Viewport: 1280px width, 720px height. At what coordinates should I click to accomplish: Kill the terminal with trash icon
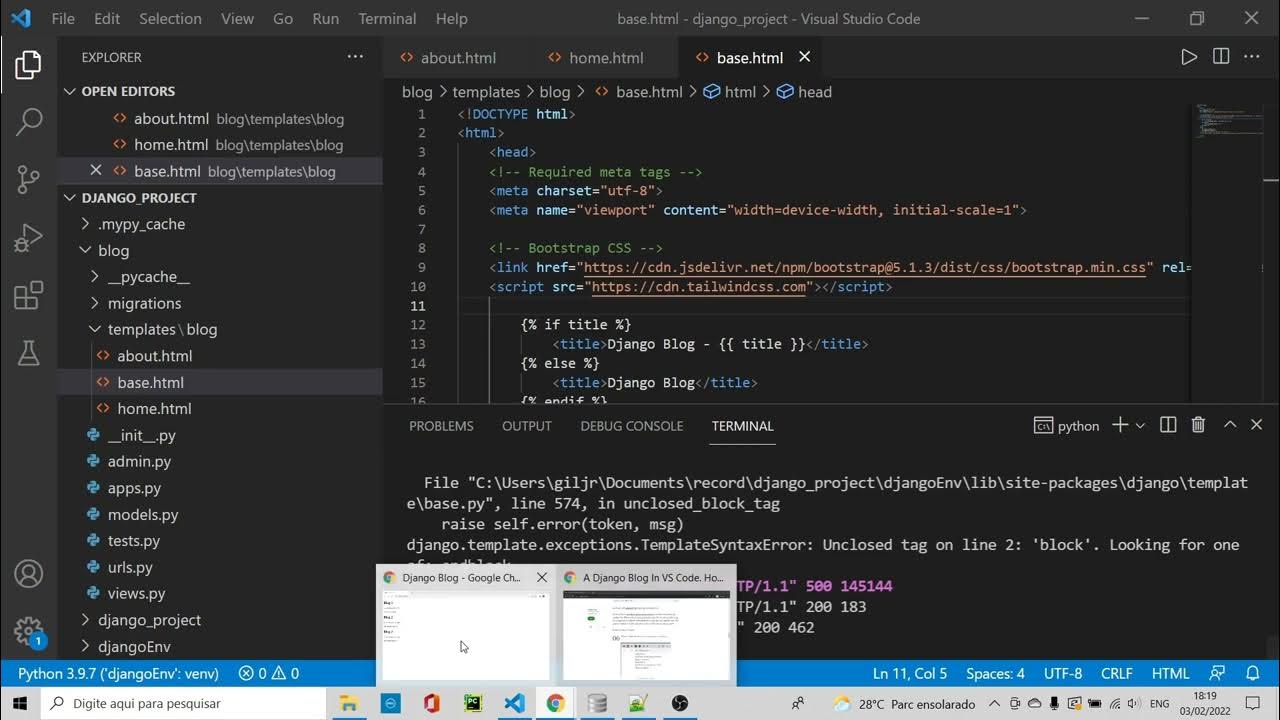click(x=1198, y=425)
